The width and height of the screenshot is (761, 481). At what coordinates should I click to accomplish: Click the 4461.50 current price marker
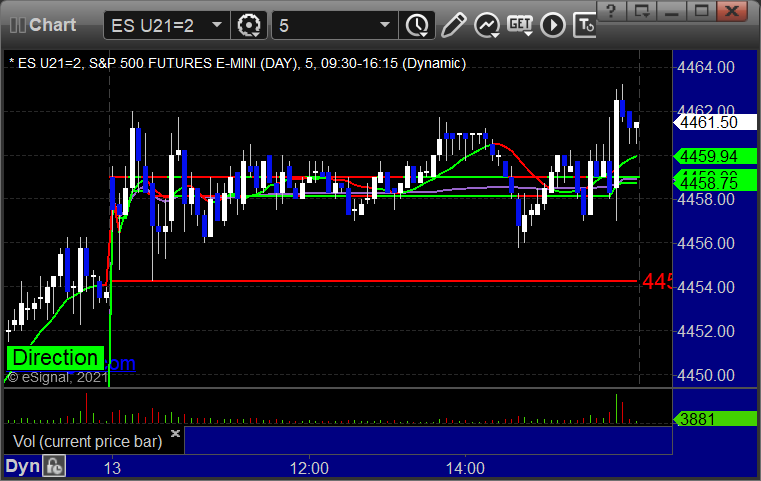tap(715, 122)
